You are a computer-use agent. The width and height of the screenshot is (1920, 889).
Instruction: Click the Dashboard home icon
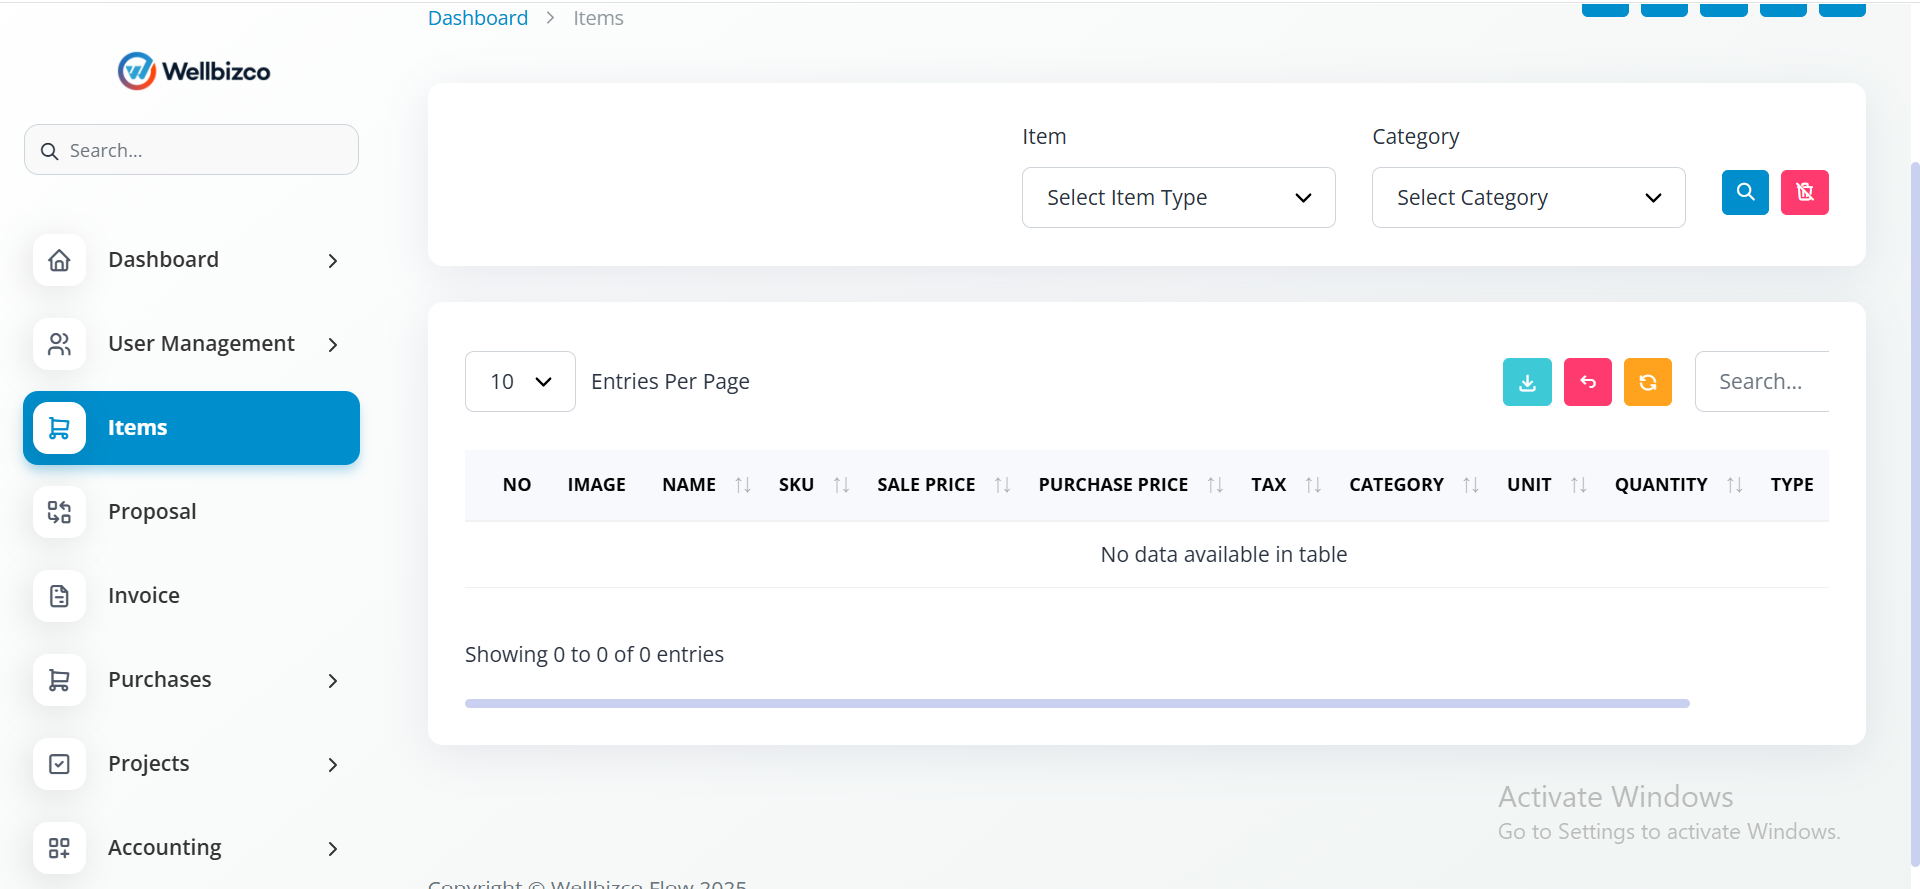pos(59,260)
